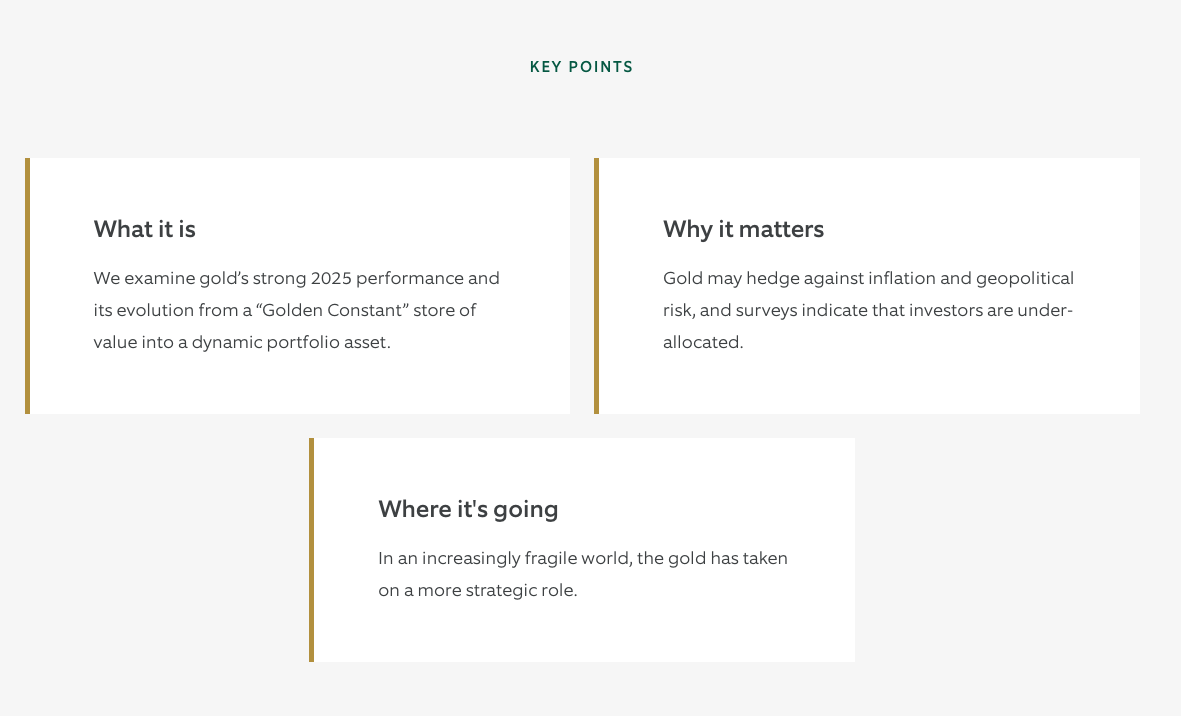1181x716 pixels.
Task: Click the words "gold has taken" in bottom card
Action: pyautogui.click(x=728, y=558)
